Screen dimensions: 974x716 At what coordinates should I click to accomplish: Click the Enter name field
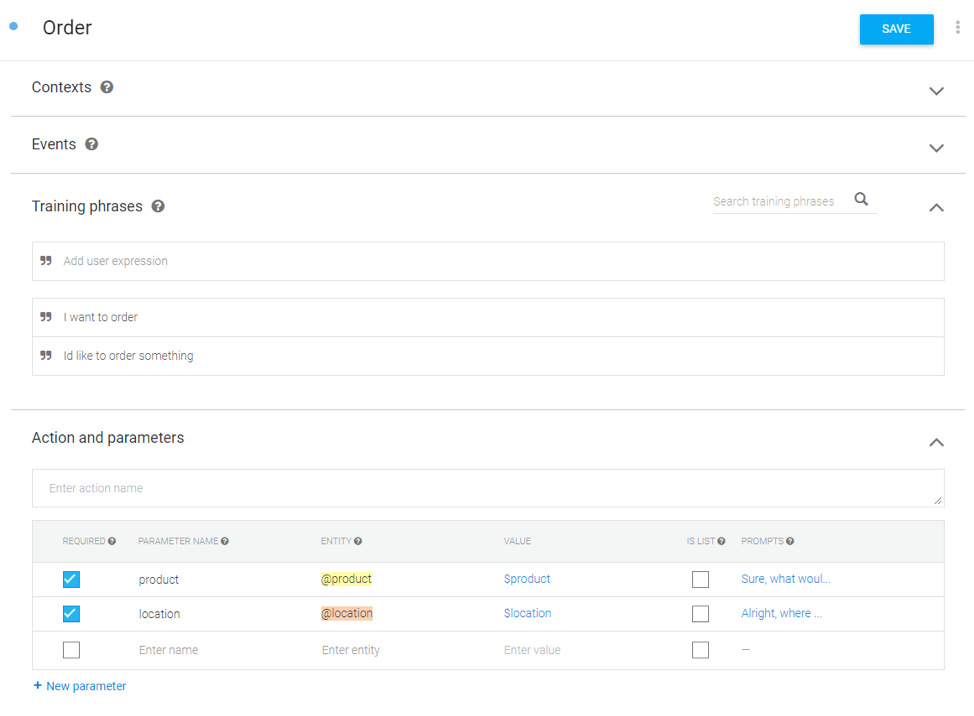[x=168, y=650]
